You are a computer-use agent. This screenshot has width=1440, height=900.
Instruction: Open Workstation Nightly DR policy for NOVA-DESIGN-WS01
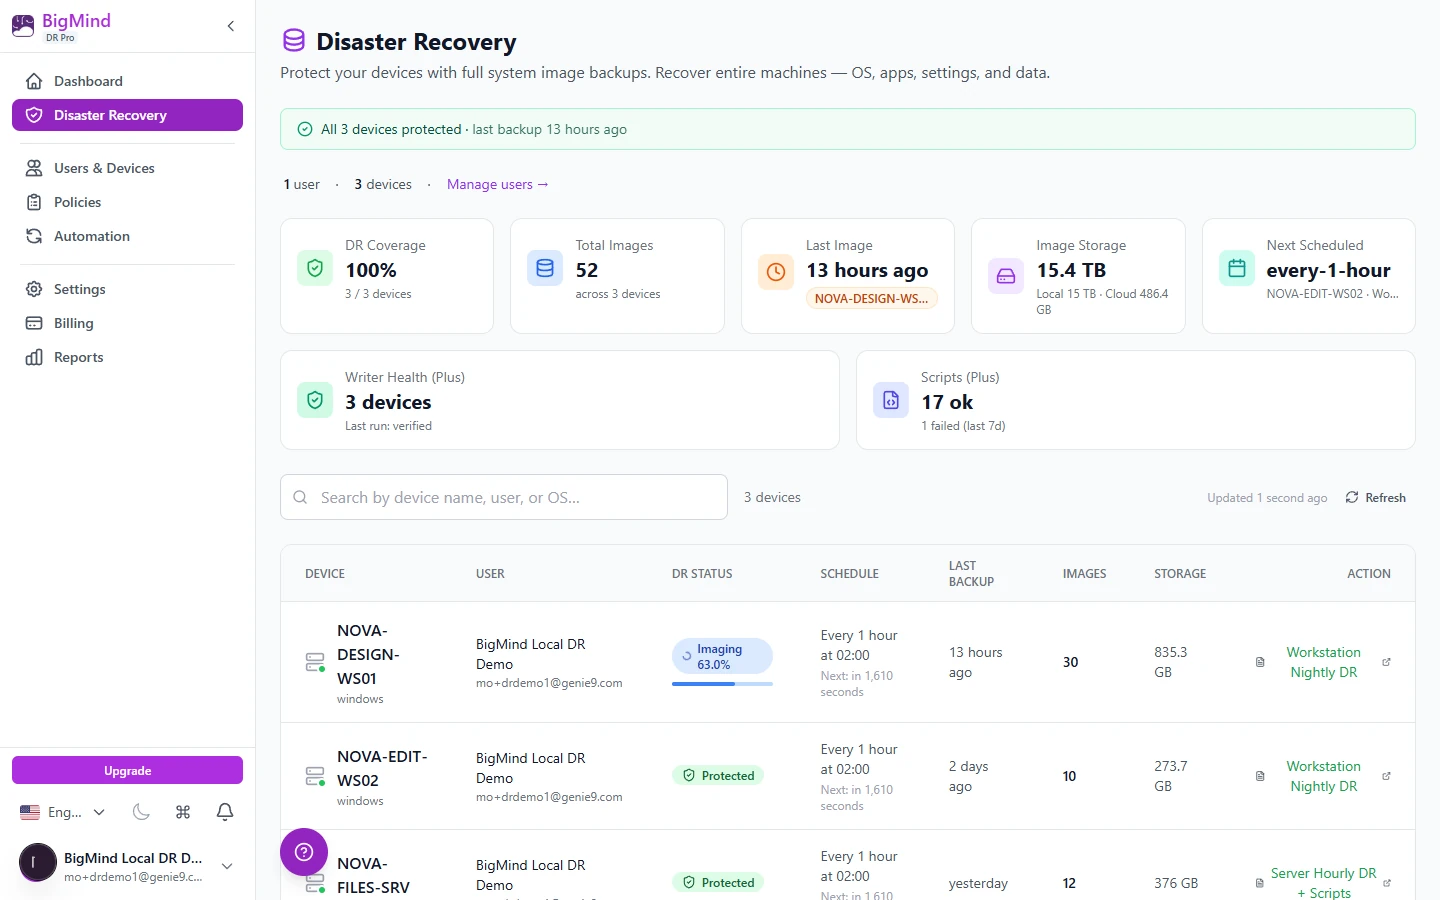(1323, 662)
